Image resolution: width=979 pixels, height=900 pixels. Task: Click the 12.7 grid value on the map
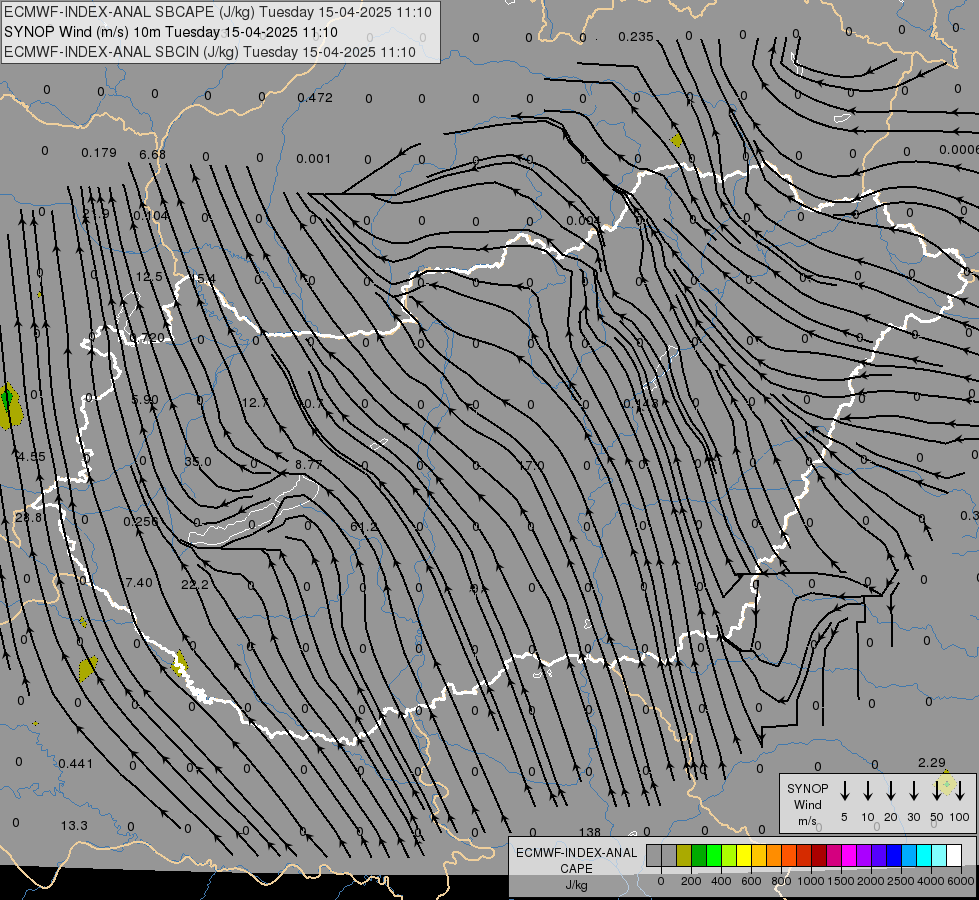pyautogui.click(x=255, y=403)
